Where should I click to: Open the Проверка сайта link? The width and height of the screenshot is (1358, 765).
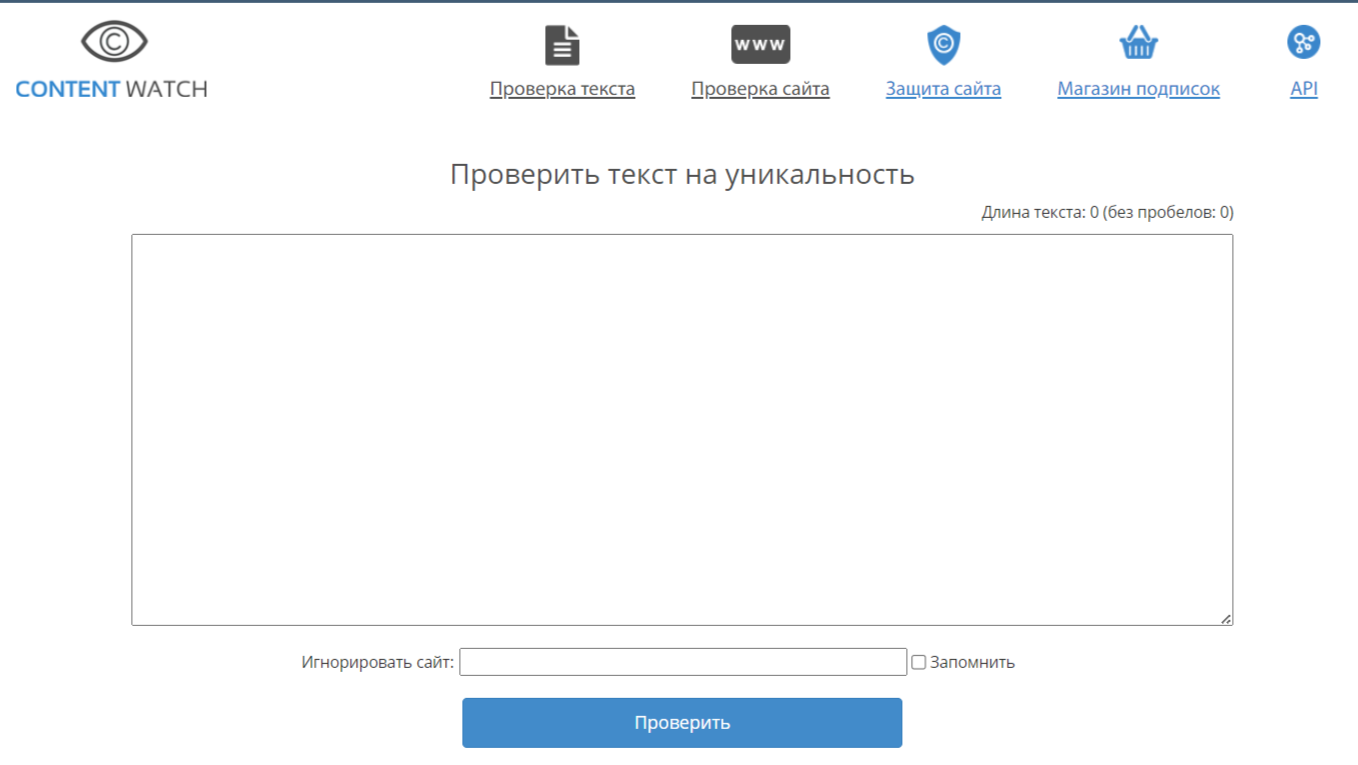760,89
